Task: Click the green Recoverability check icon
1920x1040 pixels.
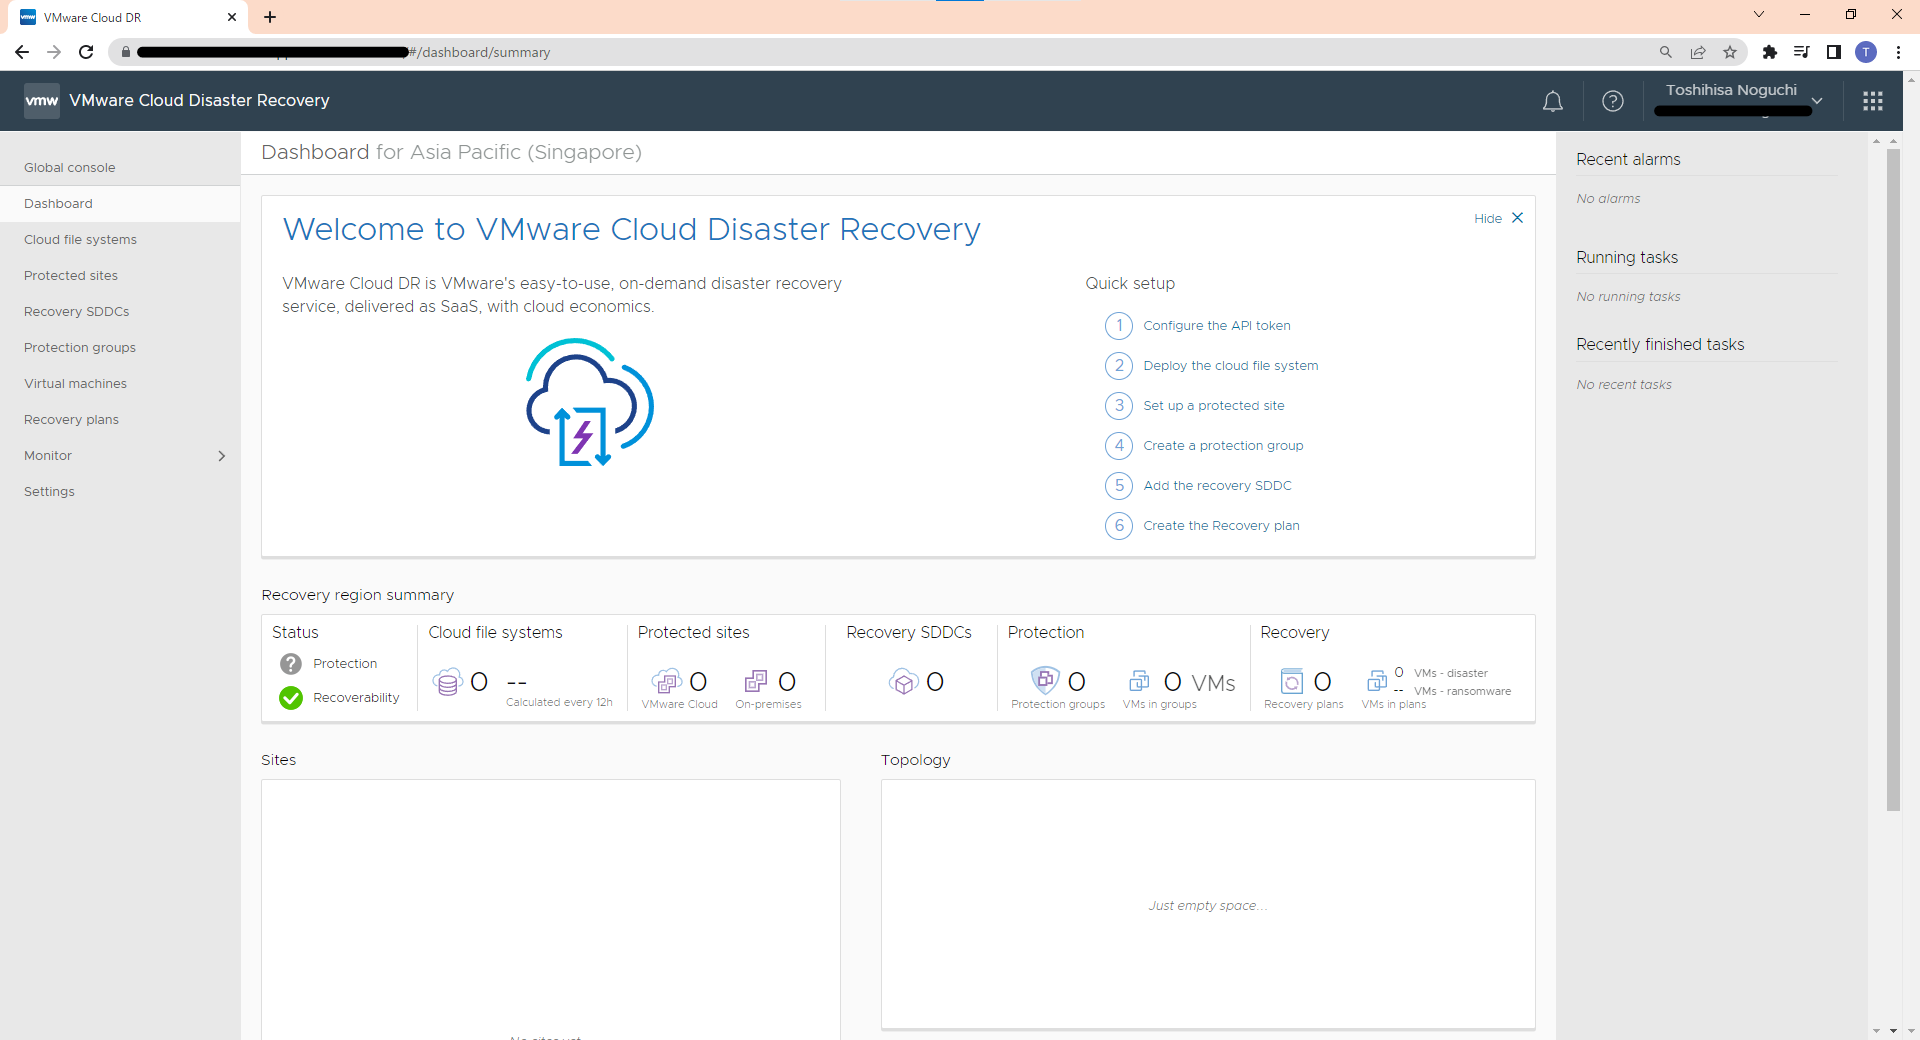Action: coord(291,698)
